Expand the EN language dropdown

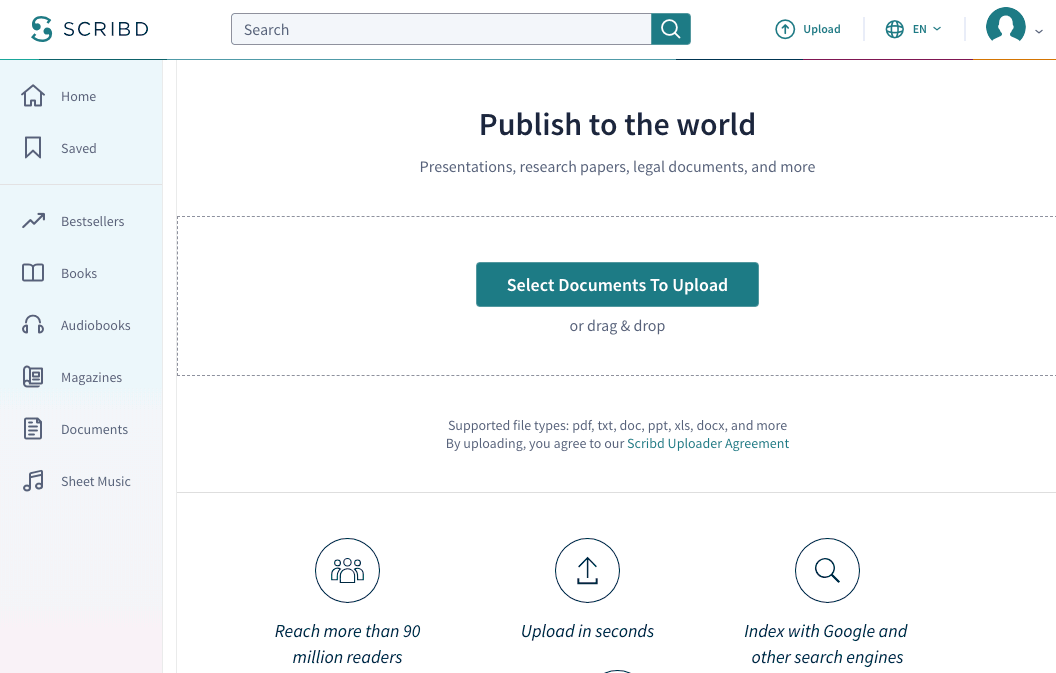tap(927, 29)
